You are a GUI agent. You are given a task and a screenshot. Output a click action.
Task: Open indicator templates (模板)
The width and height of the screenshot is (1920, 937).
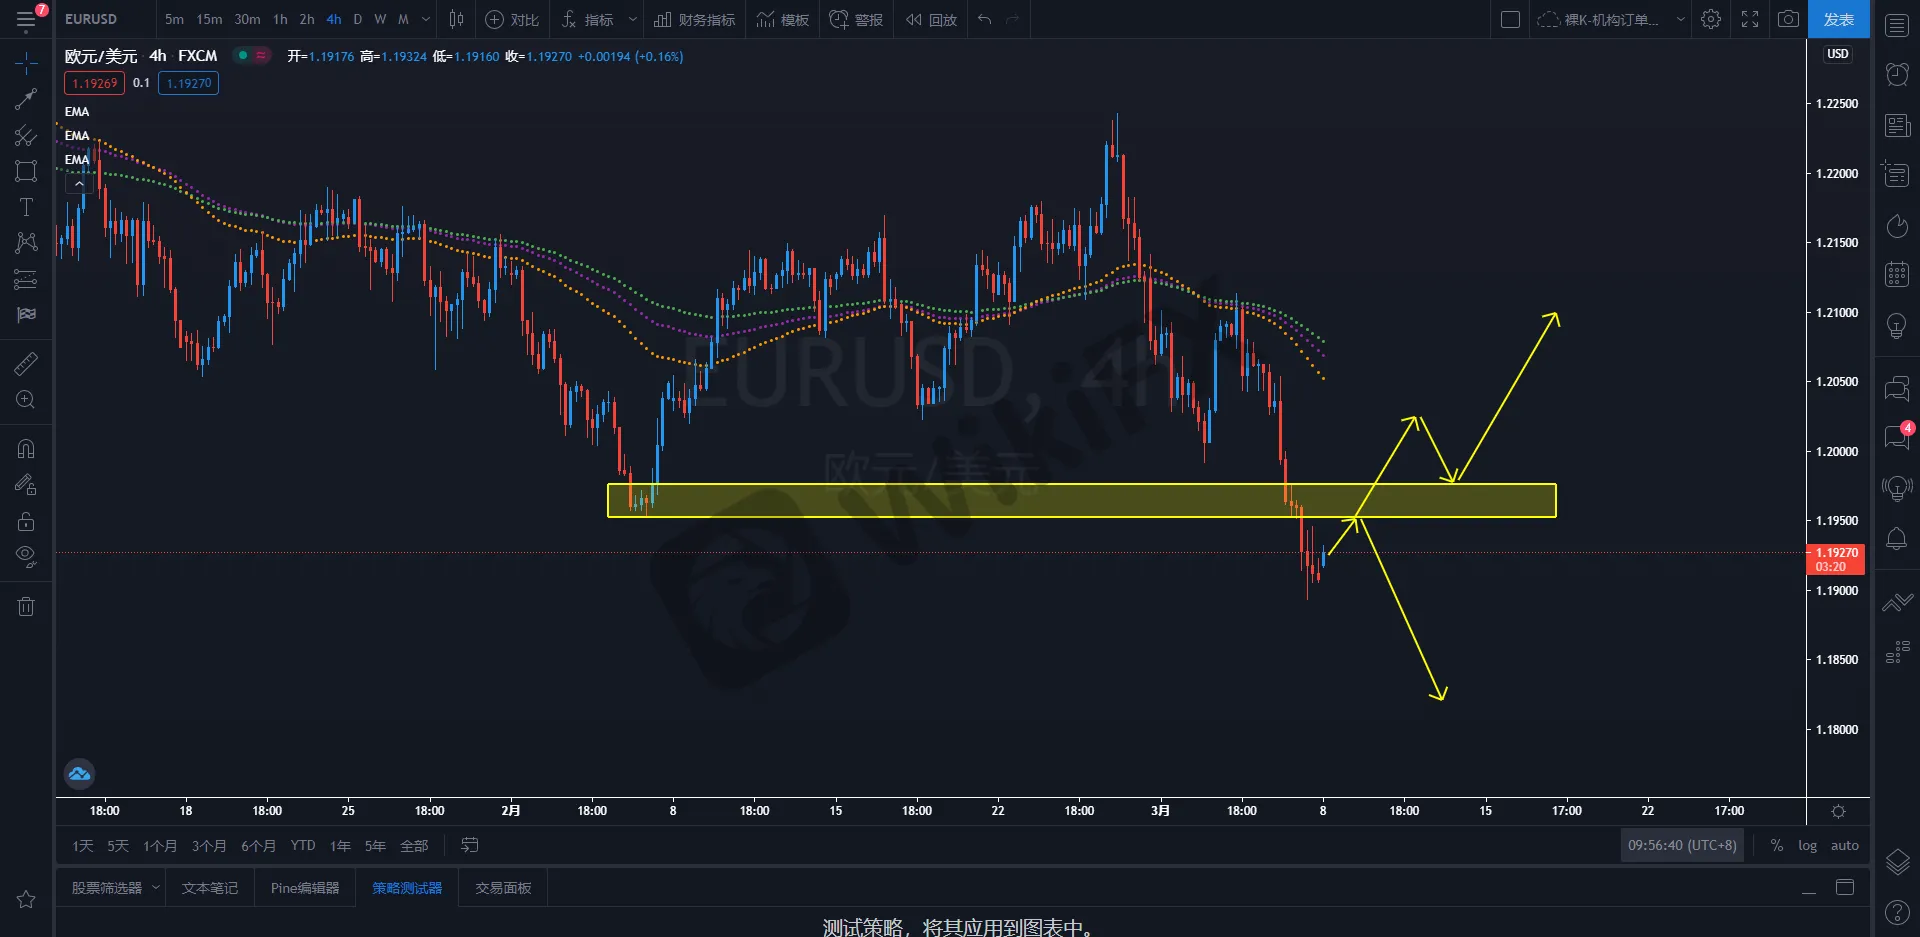point(782,19)
